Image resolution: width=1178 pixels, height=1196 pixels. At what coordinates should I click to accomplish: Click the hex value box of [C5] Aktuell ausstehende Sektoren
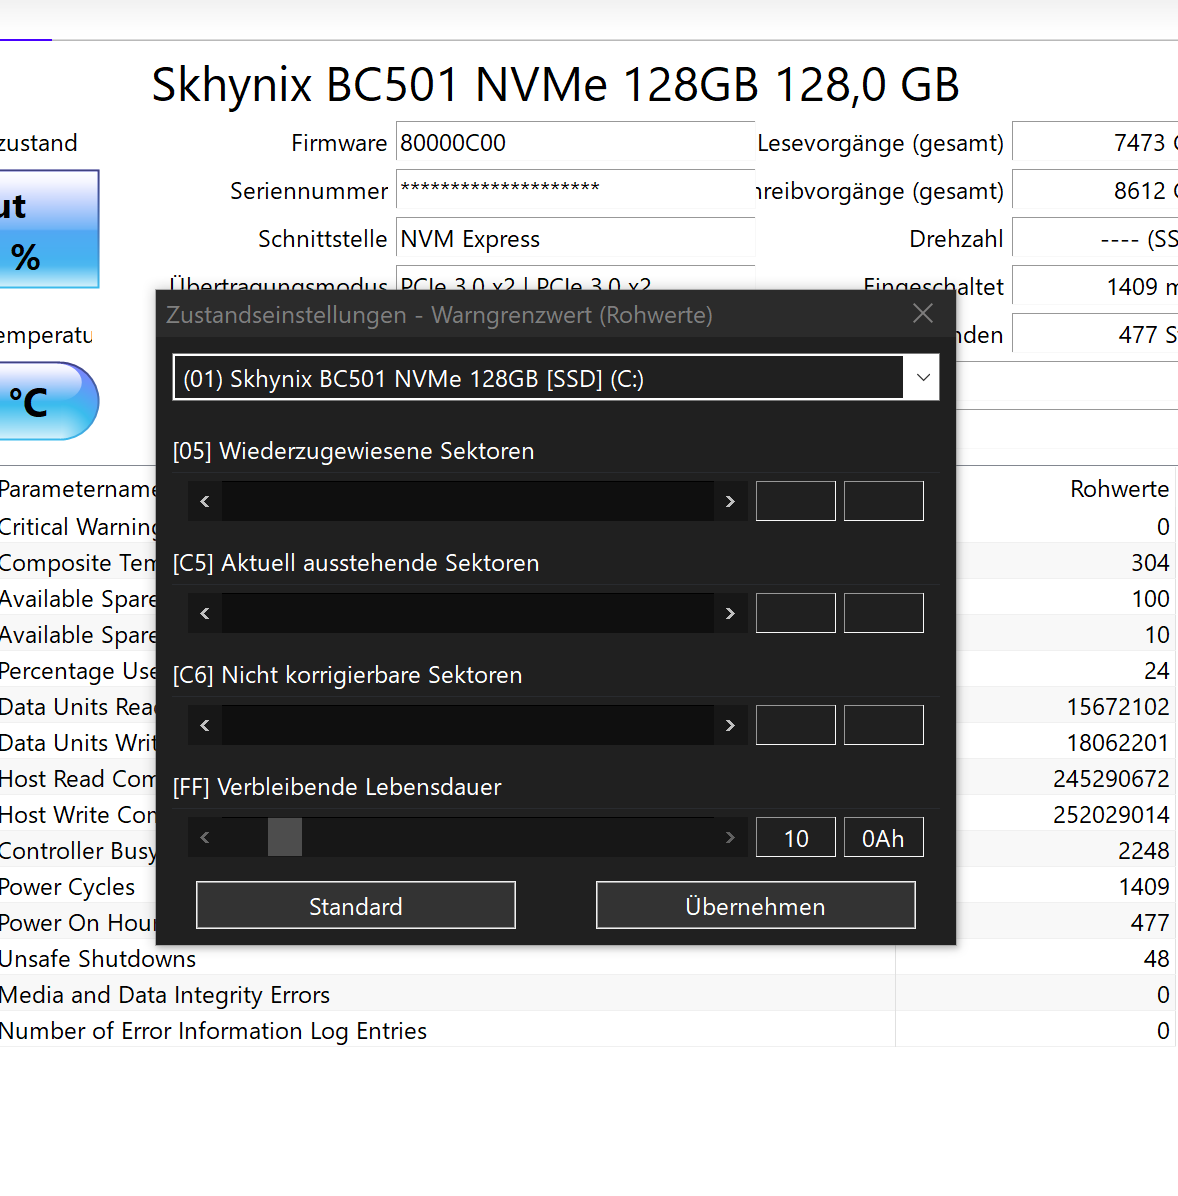(884, 613)
